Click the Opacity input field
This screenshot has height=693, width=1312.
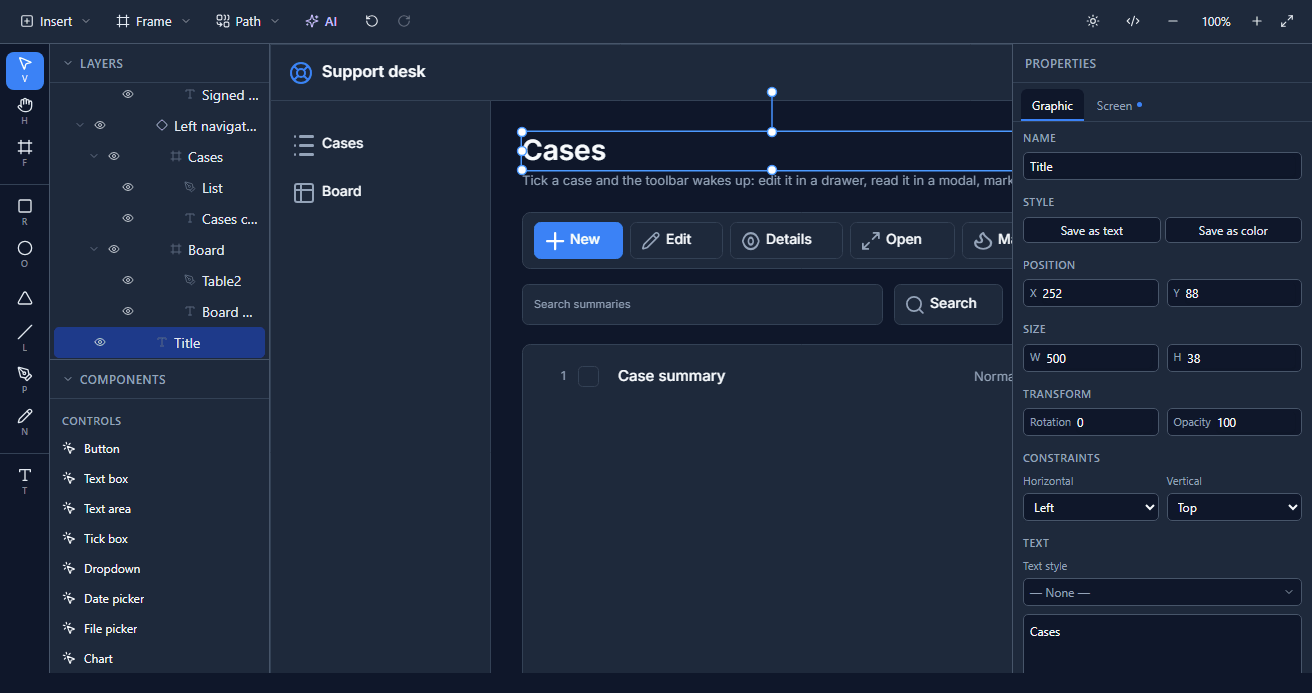point(1234,422)
